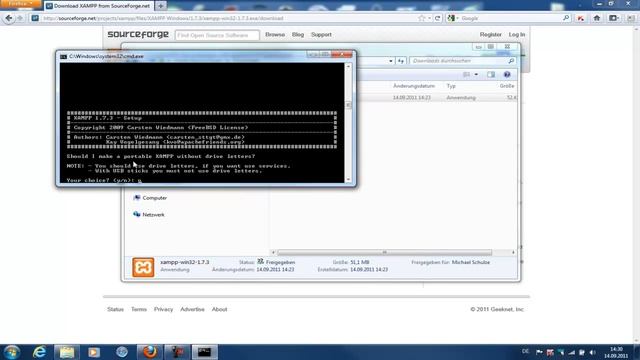
Task: Switch to cmd window in taskbar
Action: pos(204,352)
